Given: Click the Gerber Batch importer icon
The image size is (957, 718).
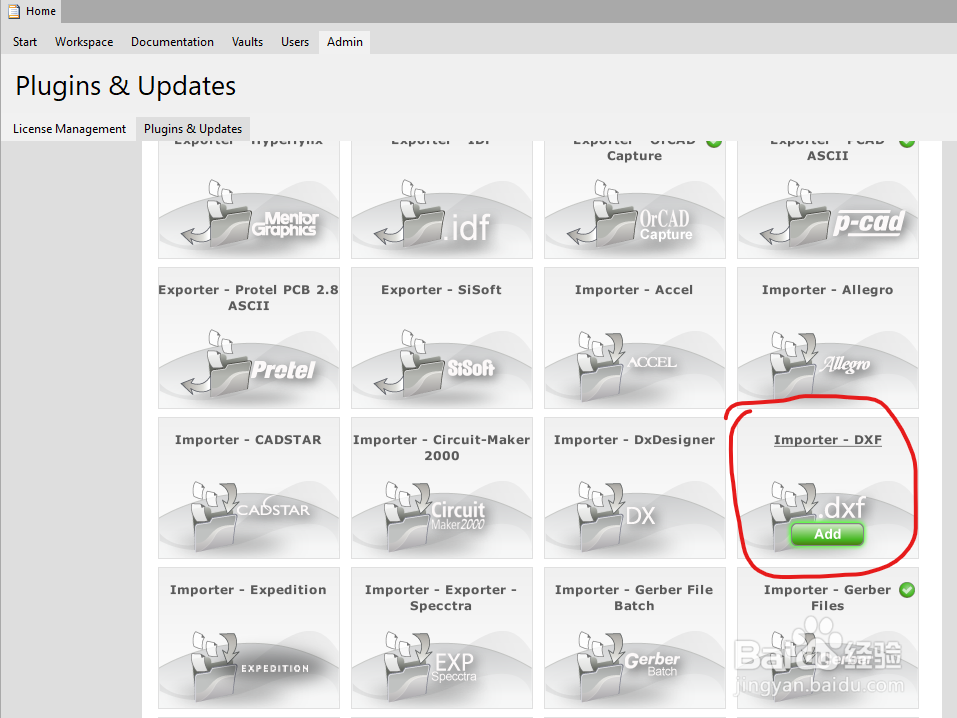Looking at the screenshot, I should (630, 666).
